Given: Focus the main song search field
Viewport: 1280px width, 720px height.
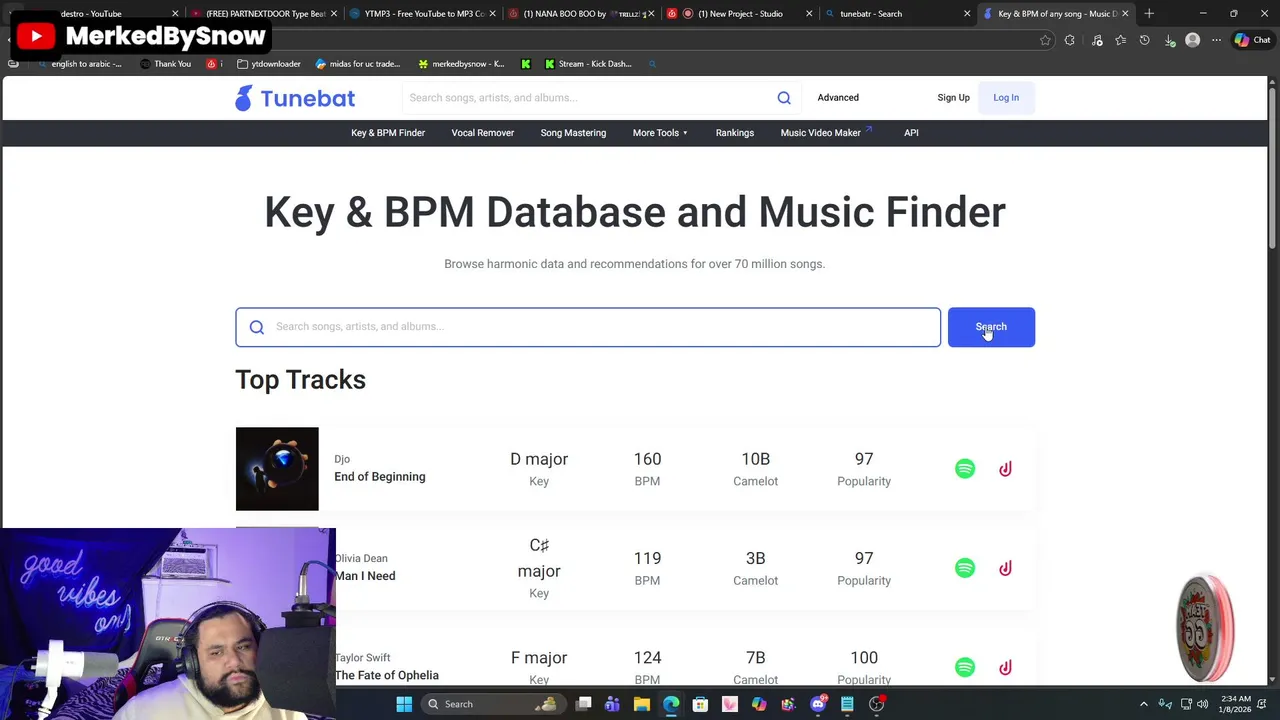Looking at the screenshot, I should coord(588,327).
